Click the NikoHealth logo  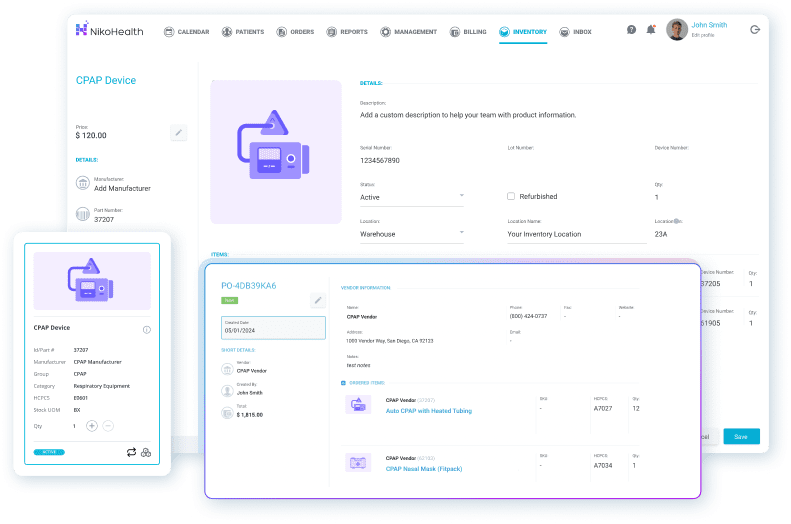pyautogui.click(x=109, y=30)
